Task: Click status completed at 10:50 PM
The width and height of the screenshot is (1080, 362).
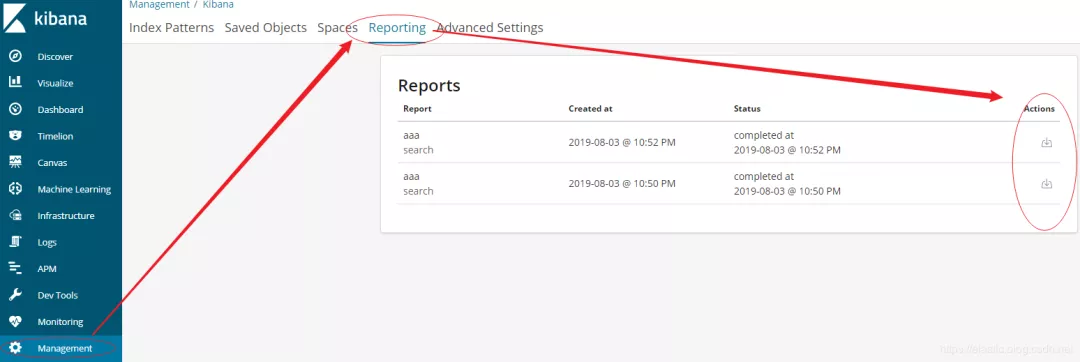Action: coord(787,183)
